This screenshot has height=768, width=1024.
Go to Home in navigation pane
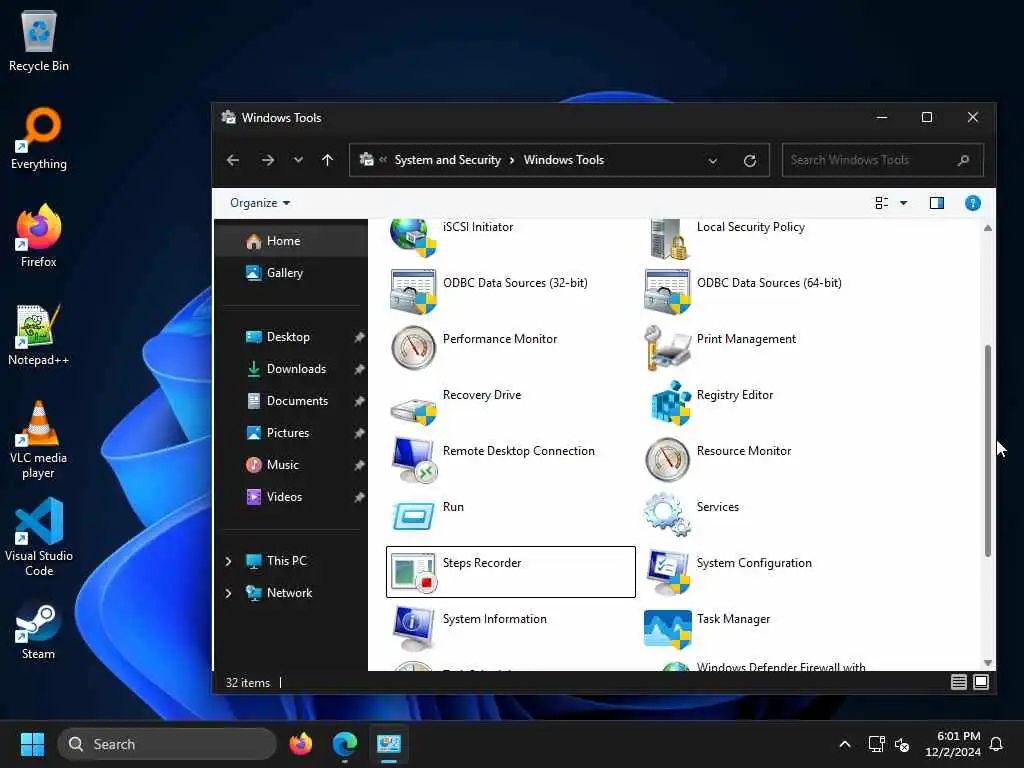291,241
